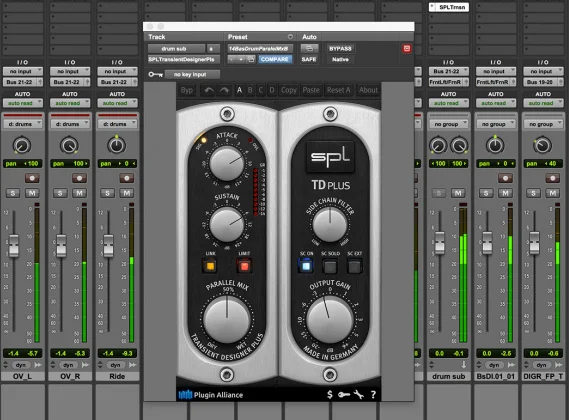This screenshot has height=420, width=569.
Task: Open the dollar sign purchase icon
Action: (x=329, y=394)
